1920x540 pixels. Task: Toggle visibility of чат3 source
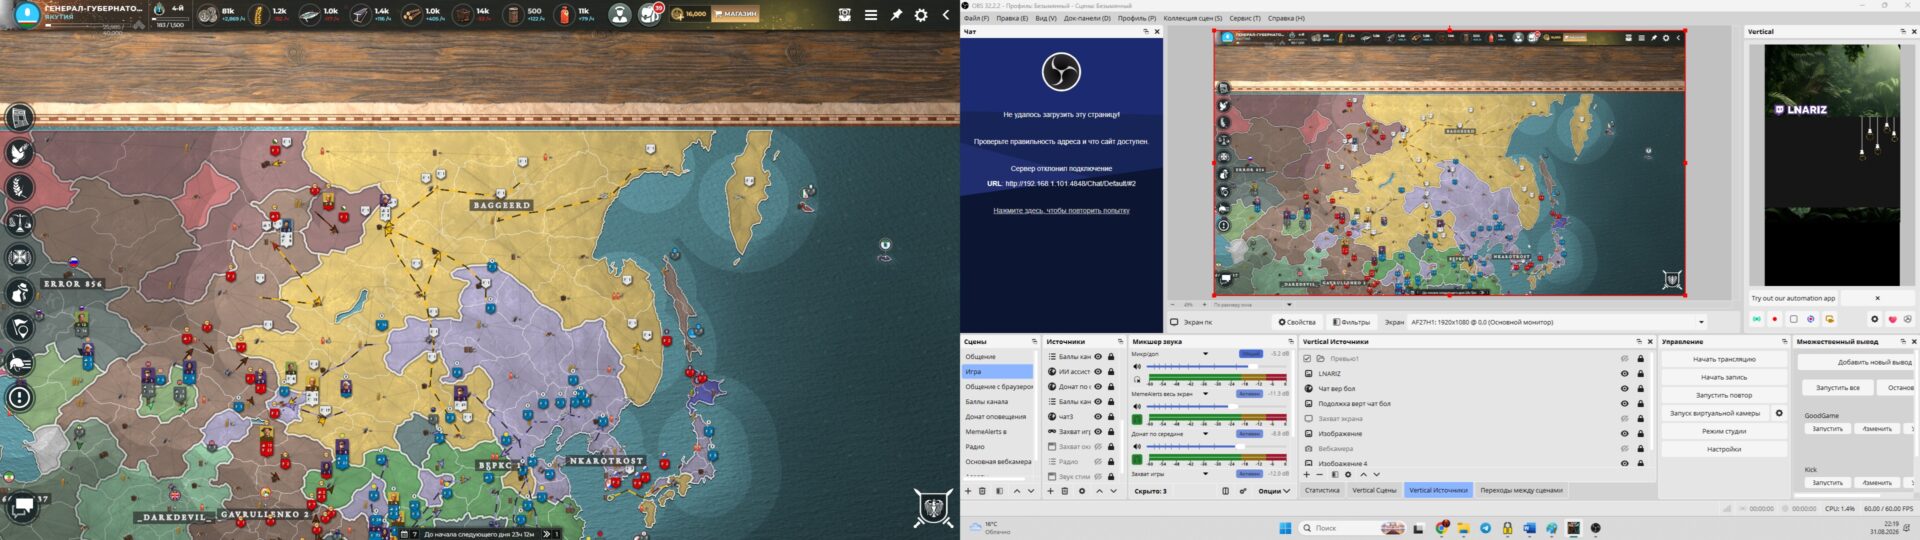(x=1098, y=417)
